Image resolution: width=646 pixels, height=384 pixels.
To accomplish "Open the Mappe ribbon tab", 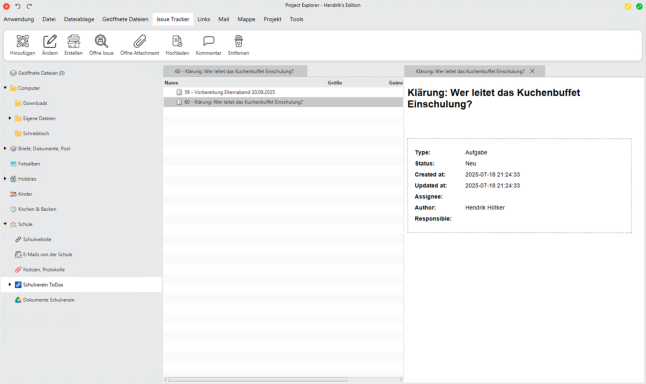I will pyautogui.click(x=246, y=19).
